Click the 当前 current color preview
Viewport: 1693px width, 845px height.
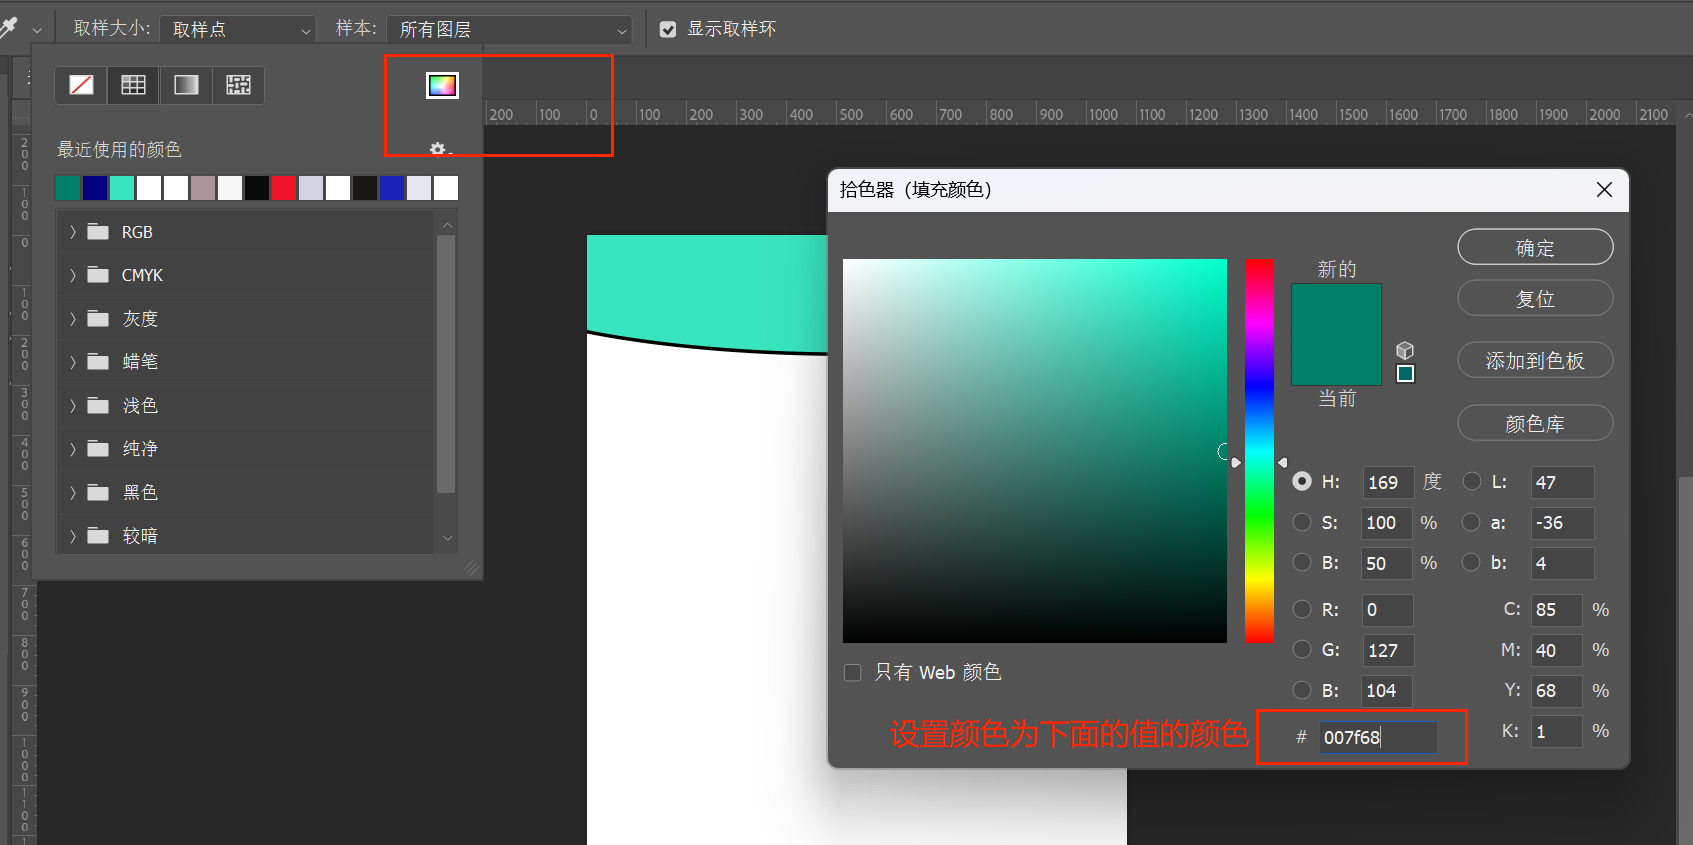[x=1336, y=360]
